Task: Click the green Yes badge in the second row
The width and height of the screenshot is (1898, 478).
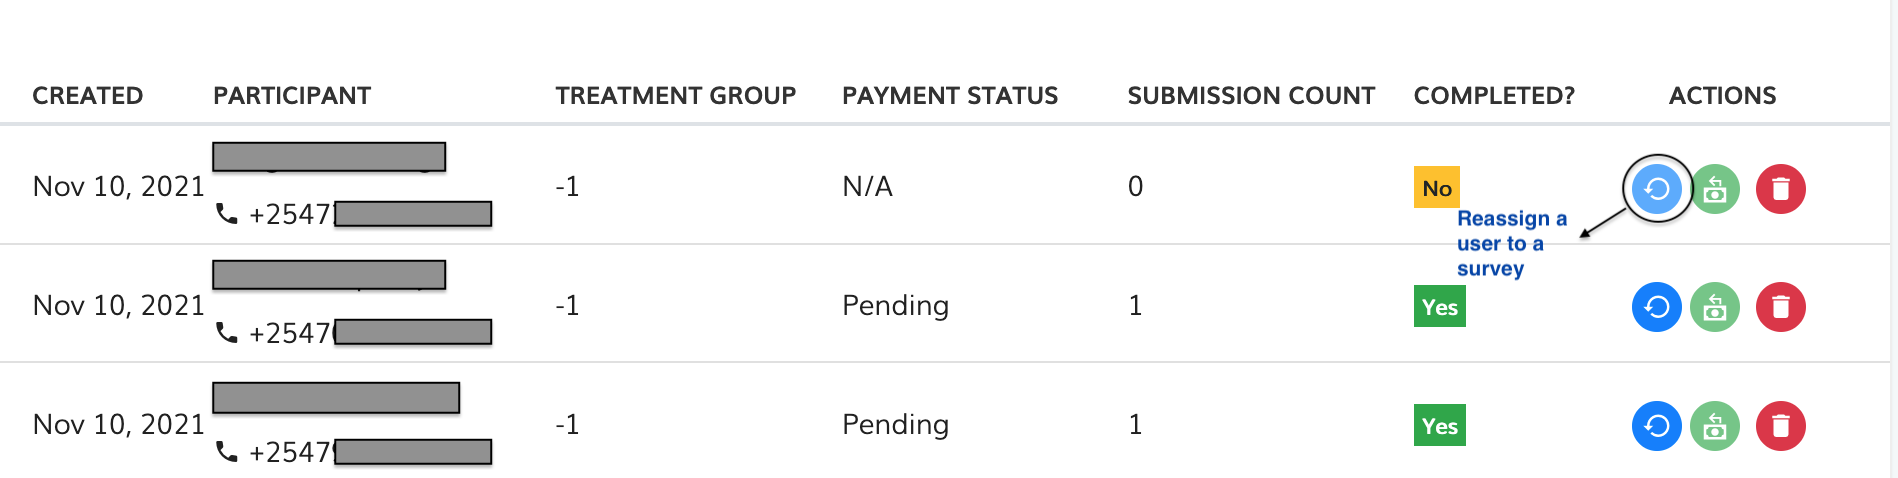Action: 1439,307
